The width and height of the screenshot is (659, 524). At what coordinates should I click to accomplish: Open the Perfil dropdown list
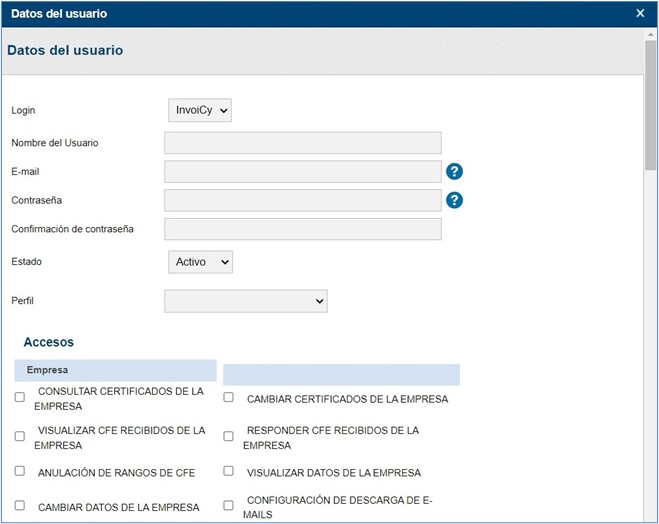tap(246, 301)
